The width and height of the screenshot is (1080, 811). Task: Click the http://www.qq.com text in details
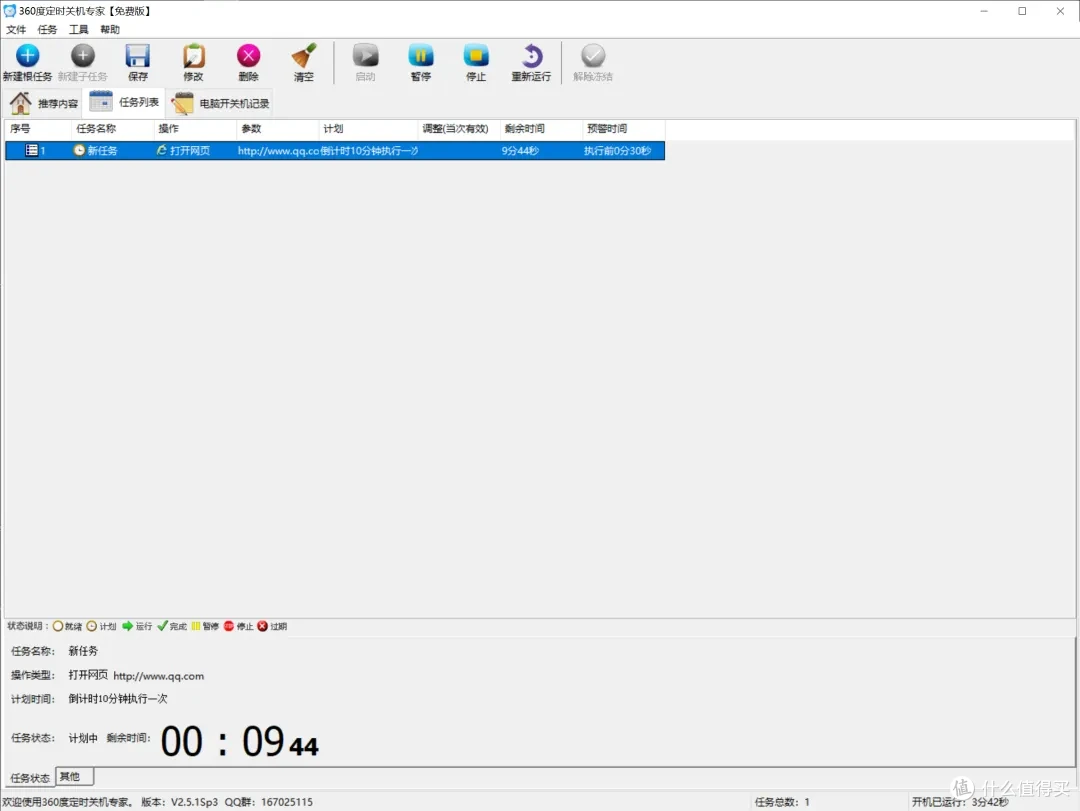[159, 676]
